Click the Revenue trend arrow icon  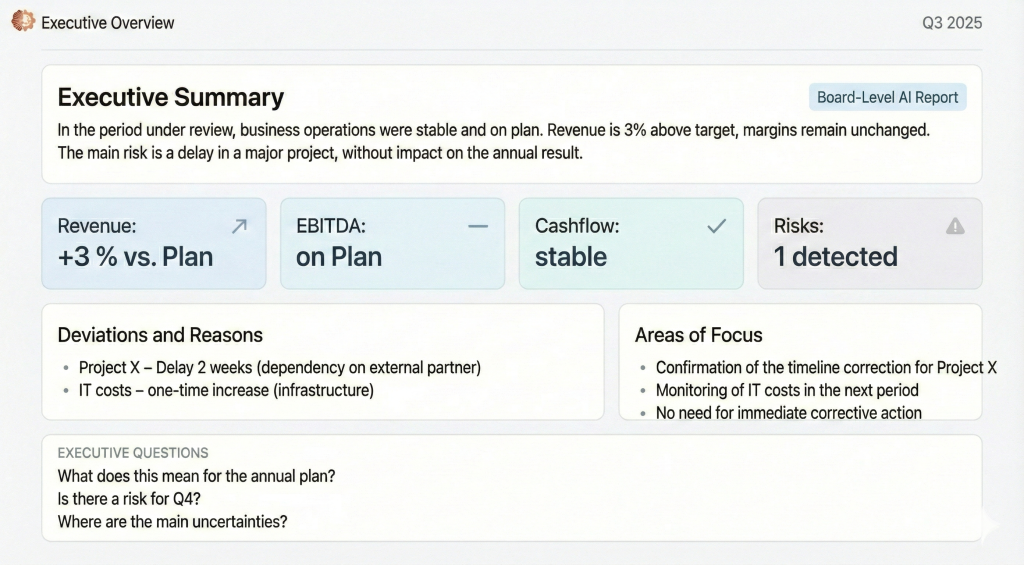[x=239, y=227]
